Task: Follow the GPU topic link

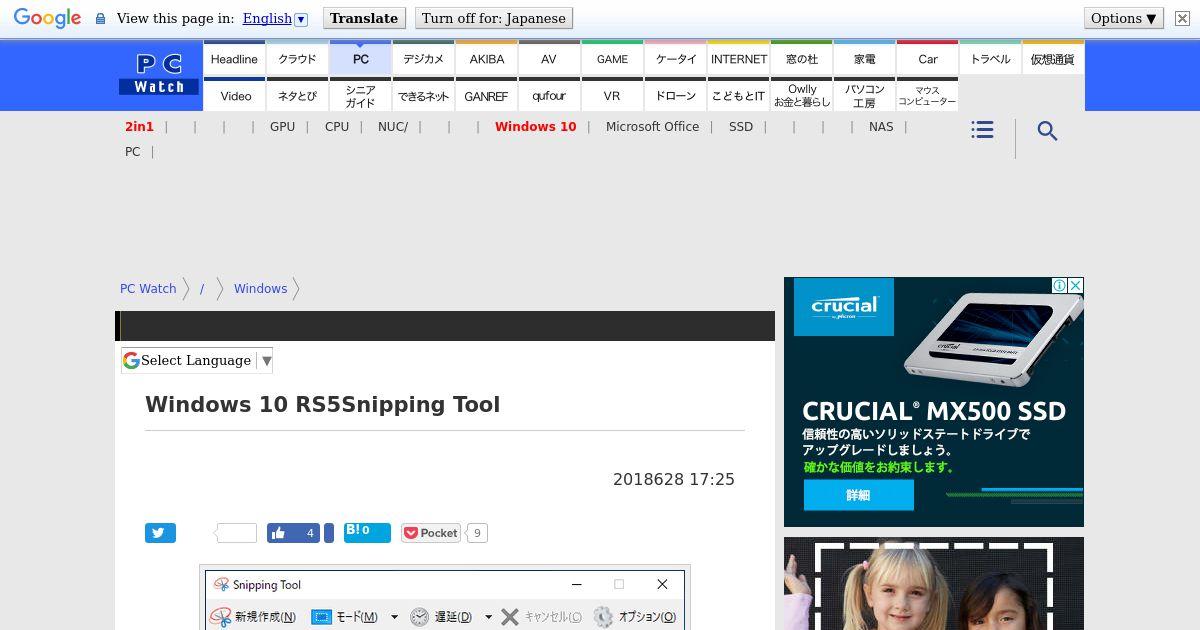Action: 282,127
